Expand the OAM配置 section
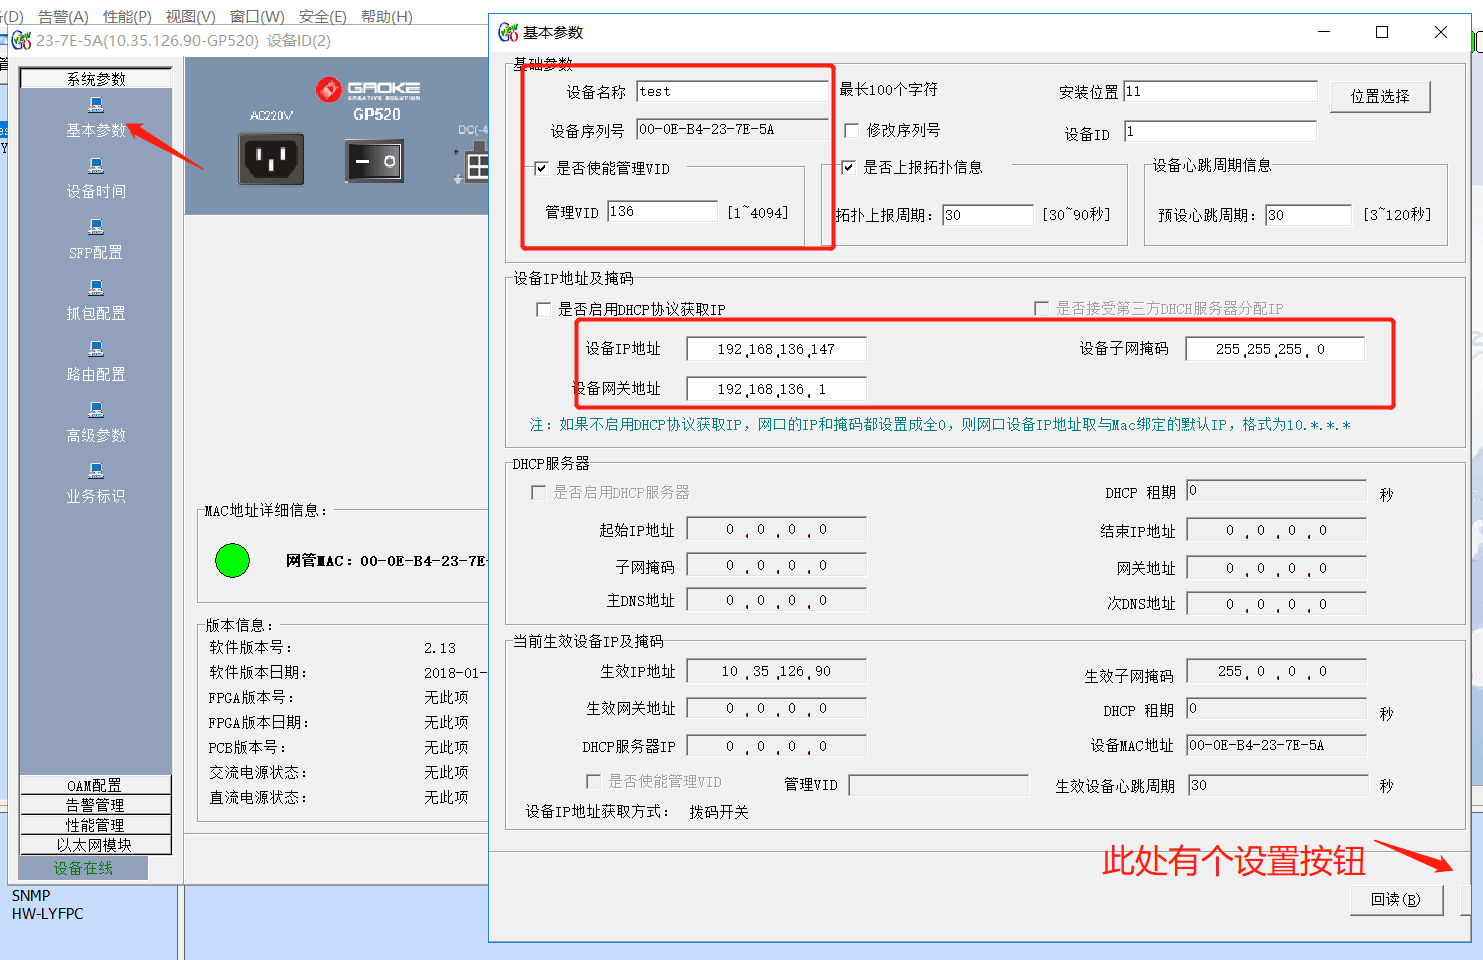Image resolution: width=1483 pixels, height=960 pixels. (96, 785)
